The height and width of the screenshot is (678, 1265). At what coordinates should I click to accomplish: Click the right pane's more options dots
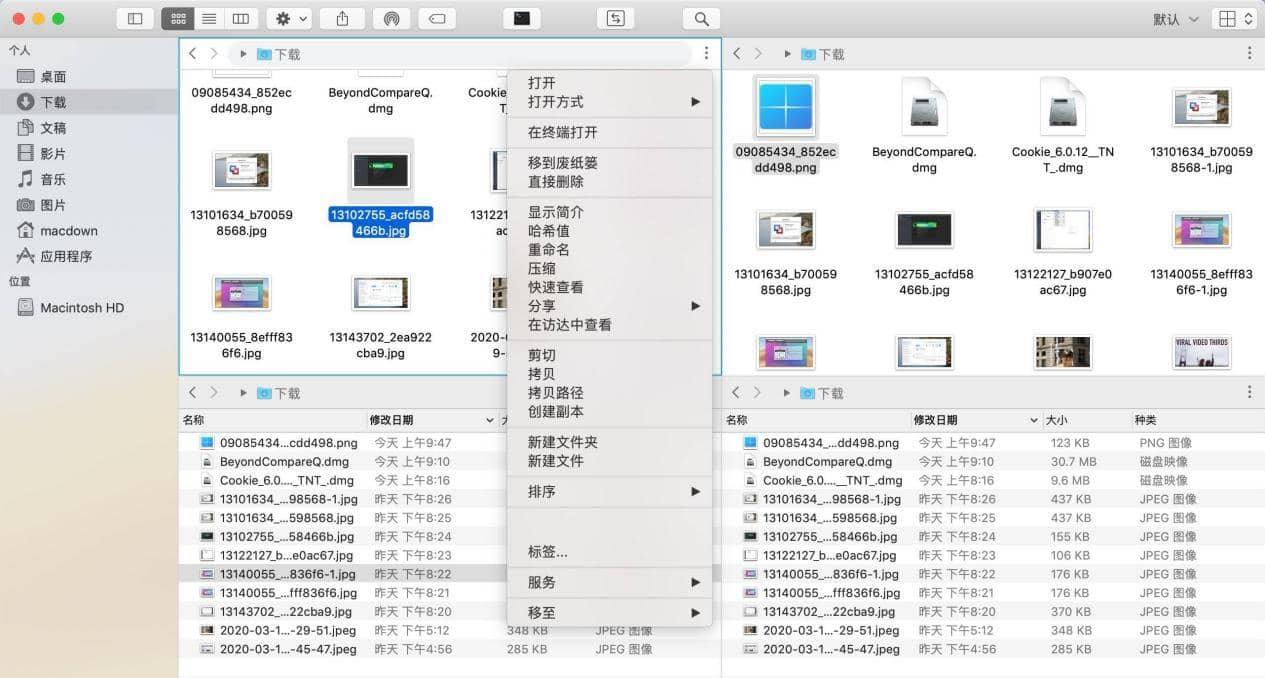pyautogui.click(x=1248, y=53)
